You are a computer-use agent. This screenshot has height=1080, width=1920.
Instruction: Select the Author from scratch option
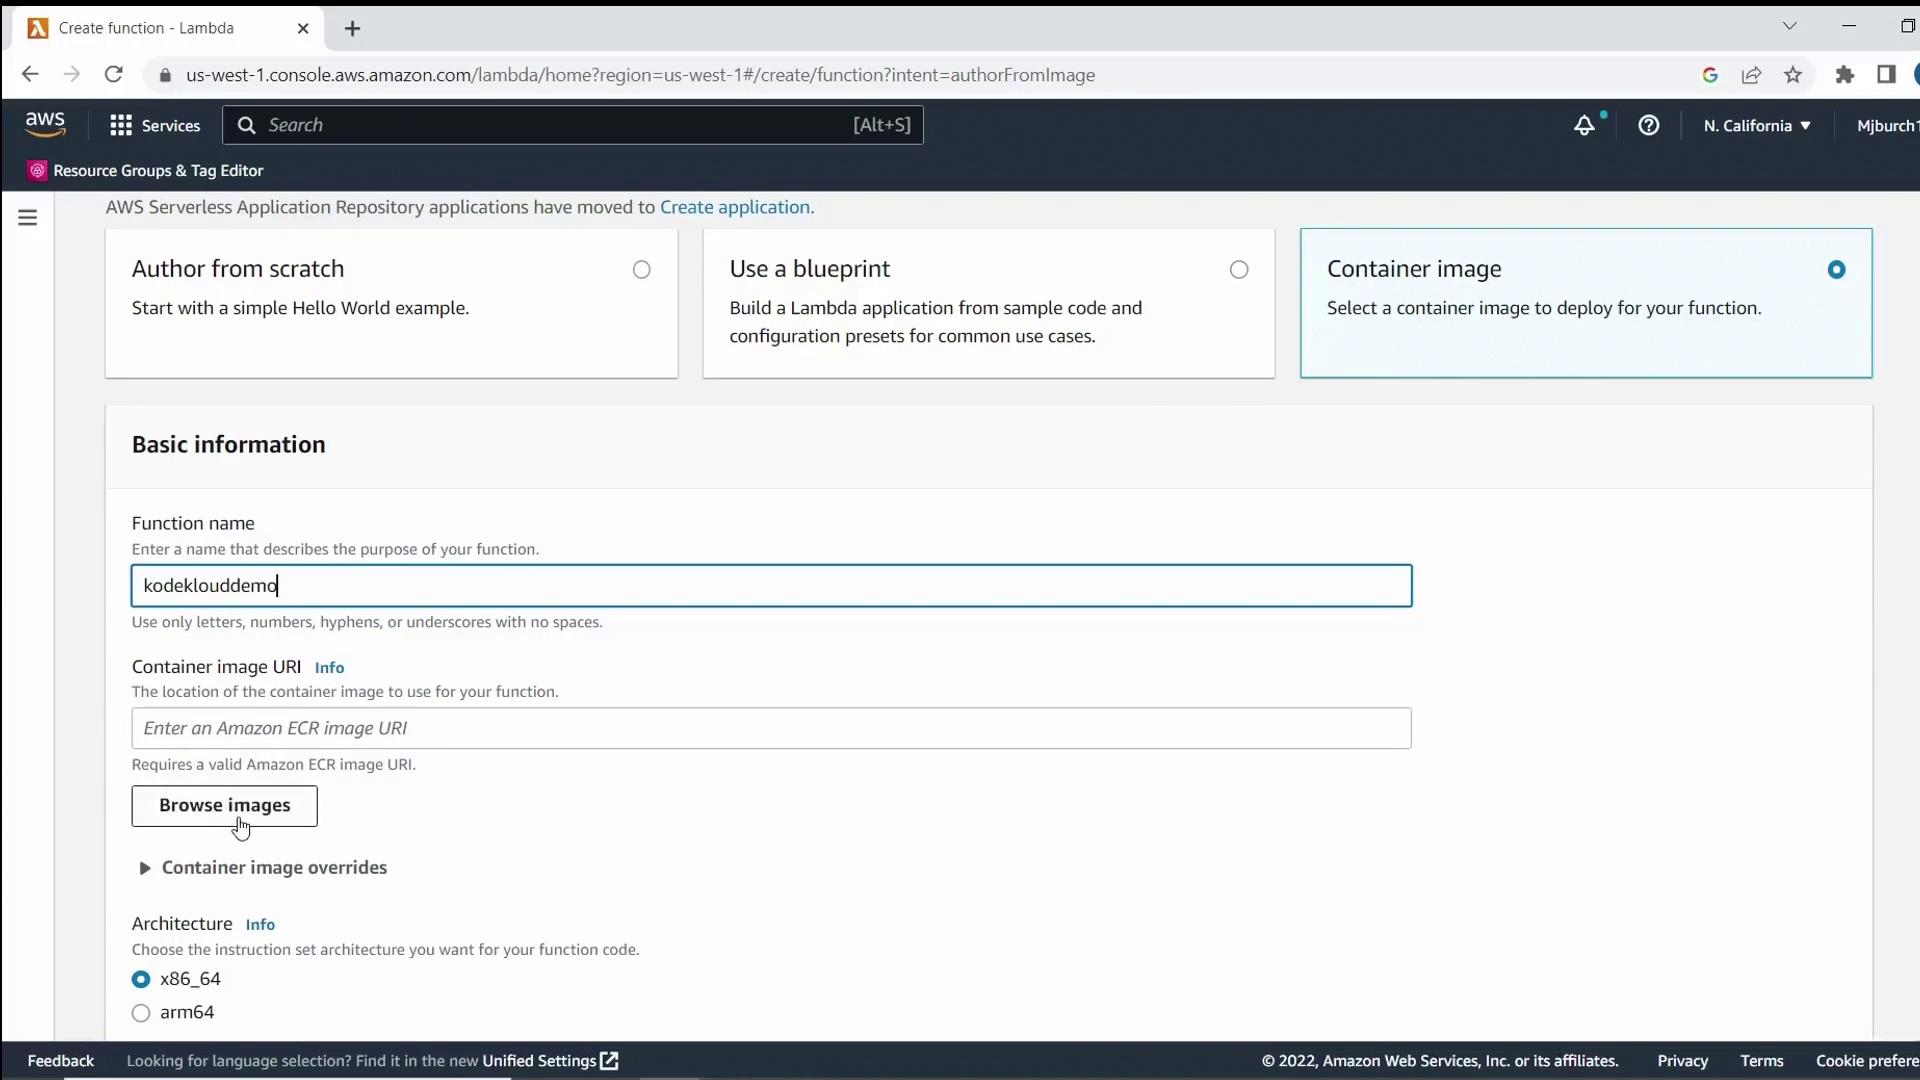641,270
